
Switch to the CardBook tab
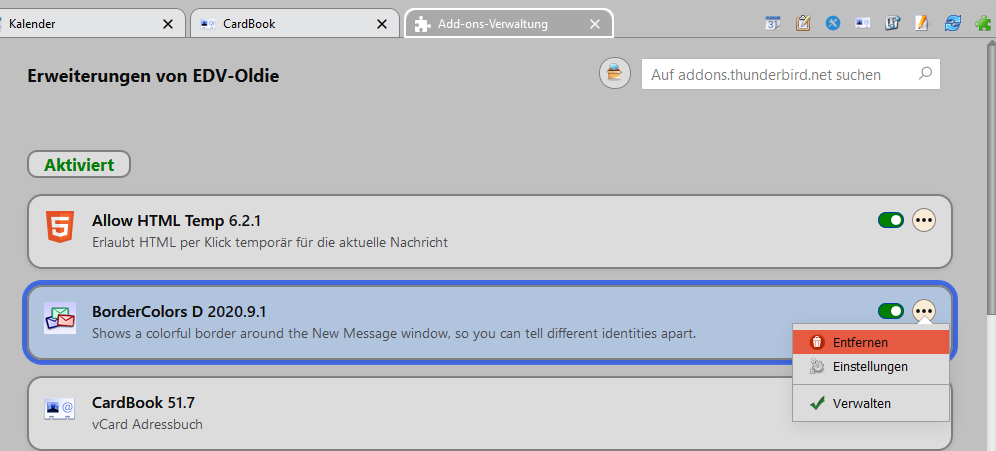coord(295,24)
